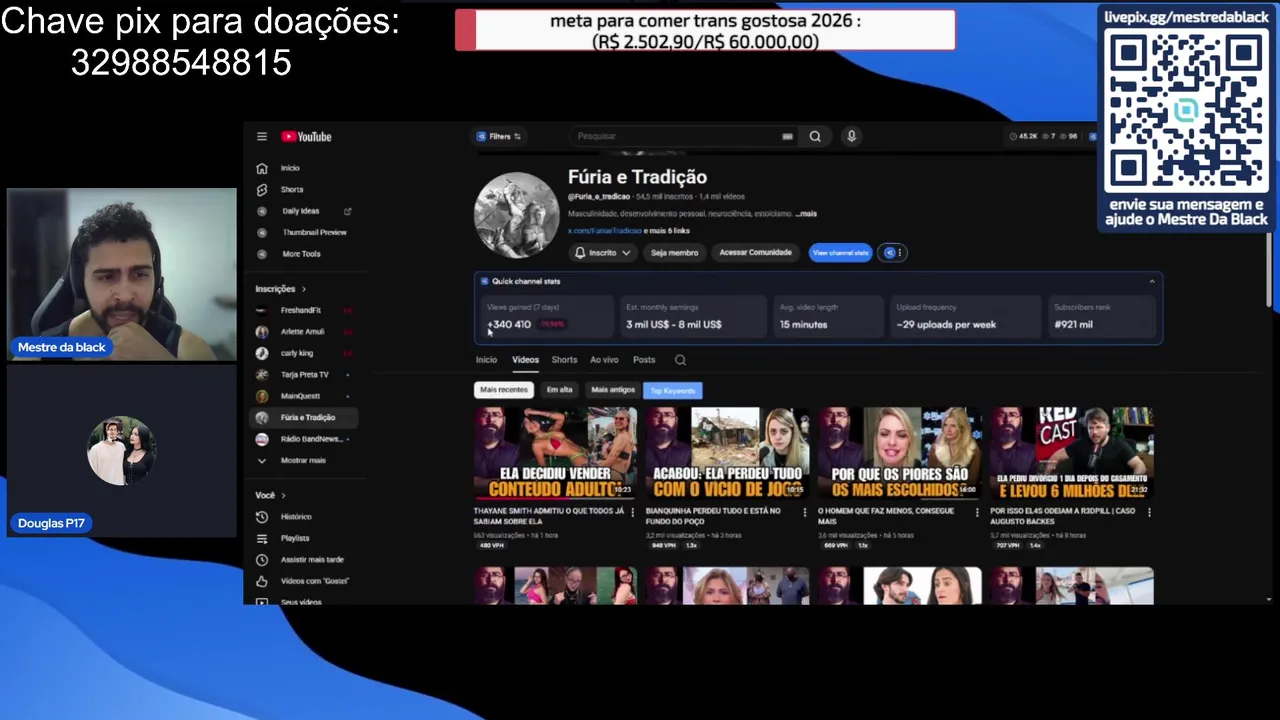Image resolution: width=1280 pixels, height=720 pixels.
Task: Open the extension three-dot options menu
Action: point(893,253)
